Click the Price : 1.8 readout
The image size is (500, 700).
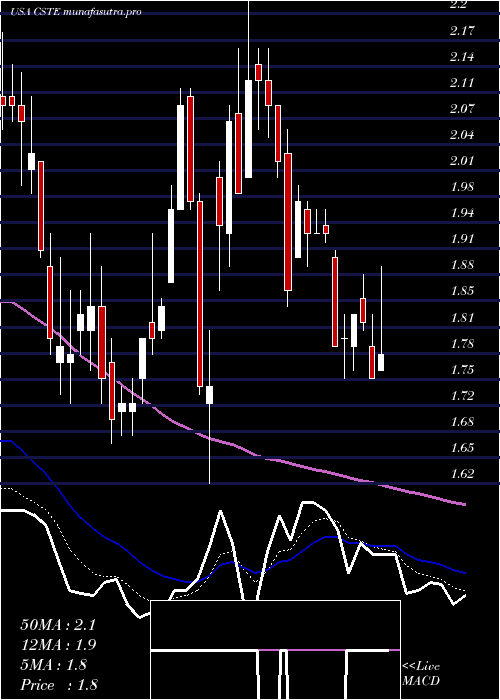tap(58, 684)
